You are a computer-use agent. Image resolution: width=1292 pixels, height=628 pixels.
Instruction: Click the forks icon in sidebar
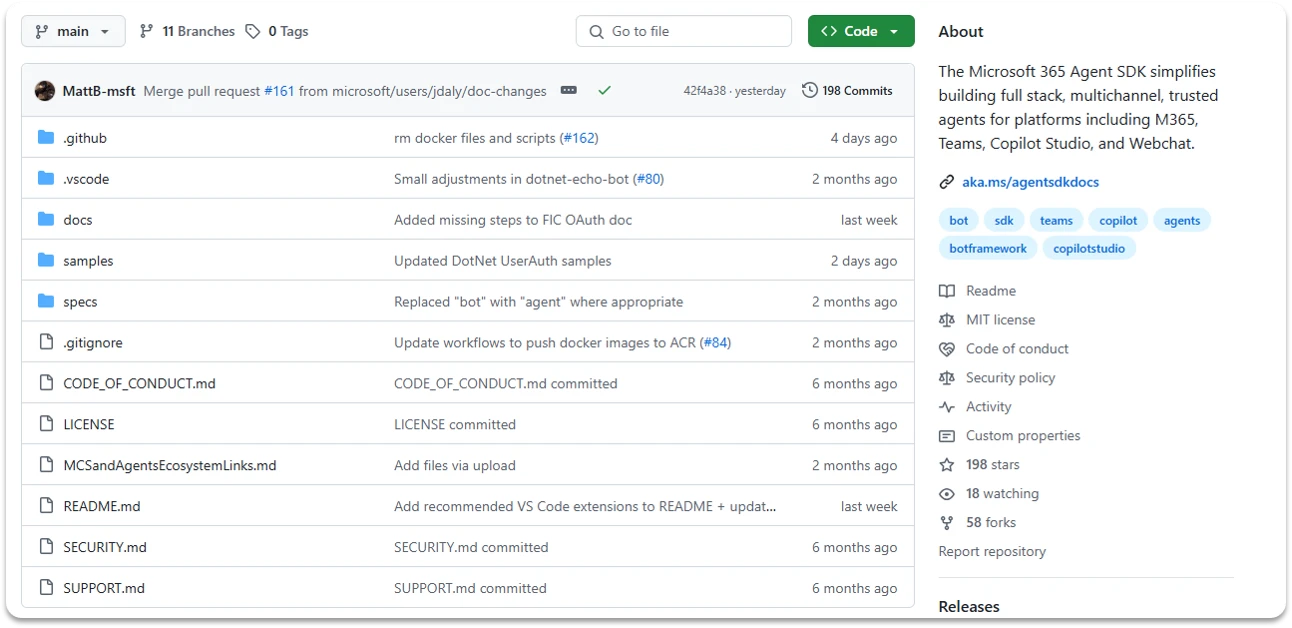pos(946,522)
